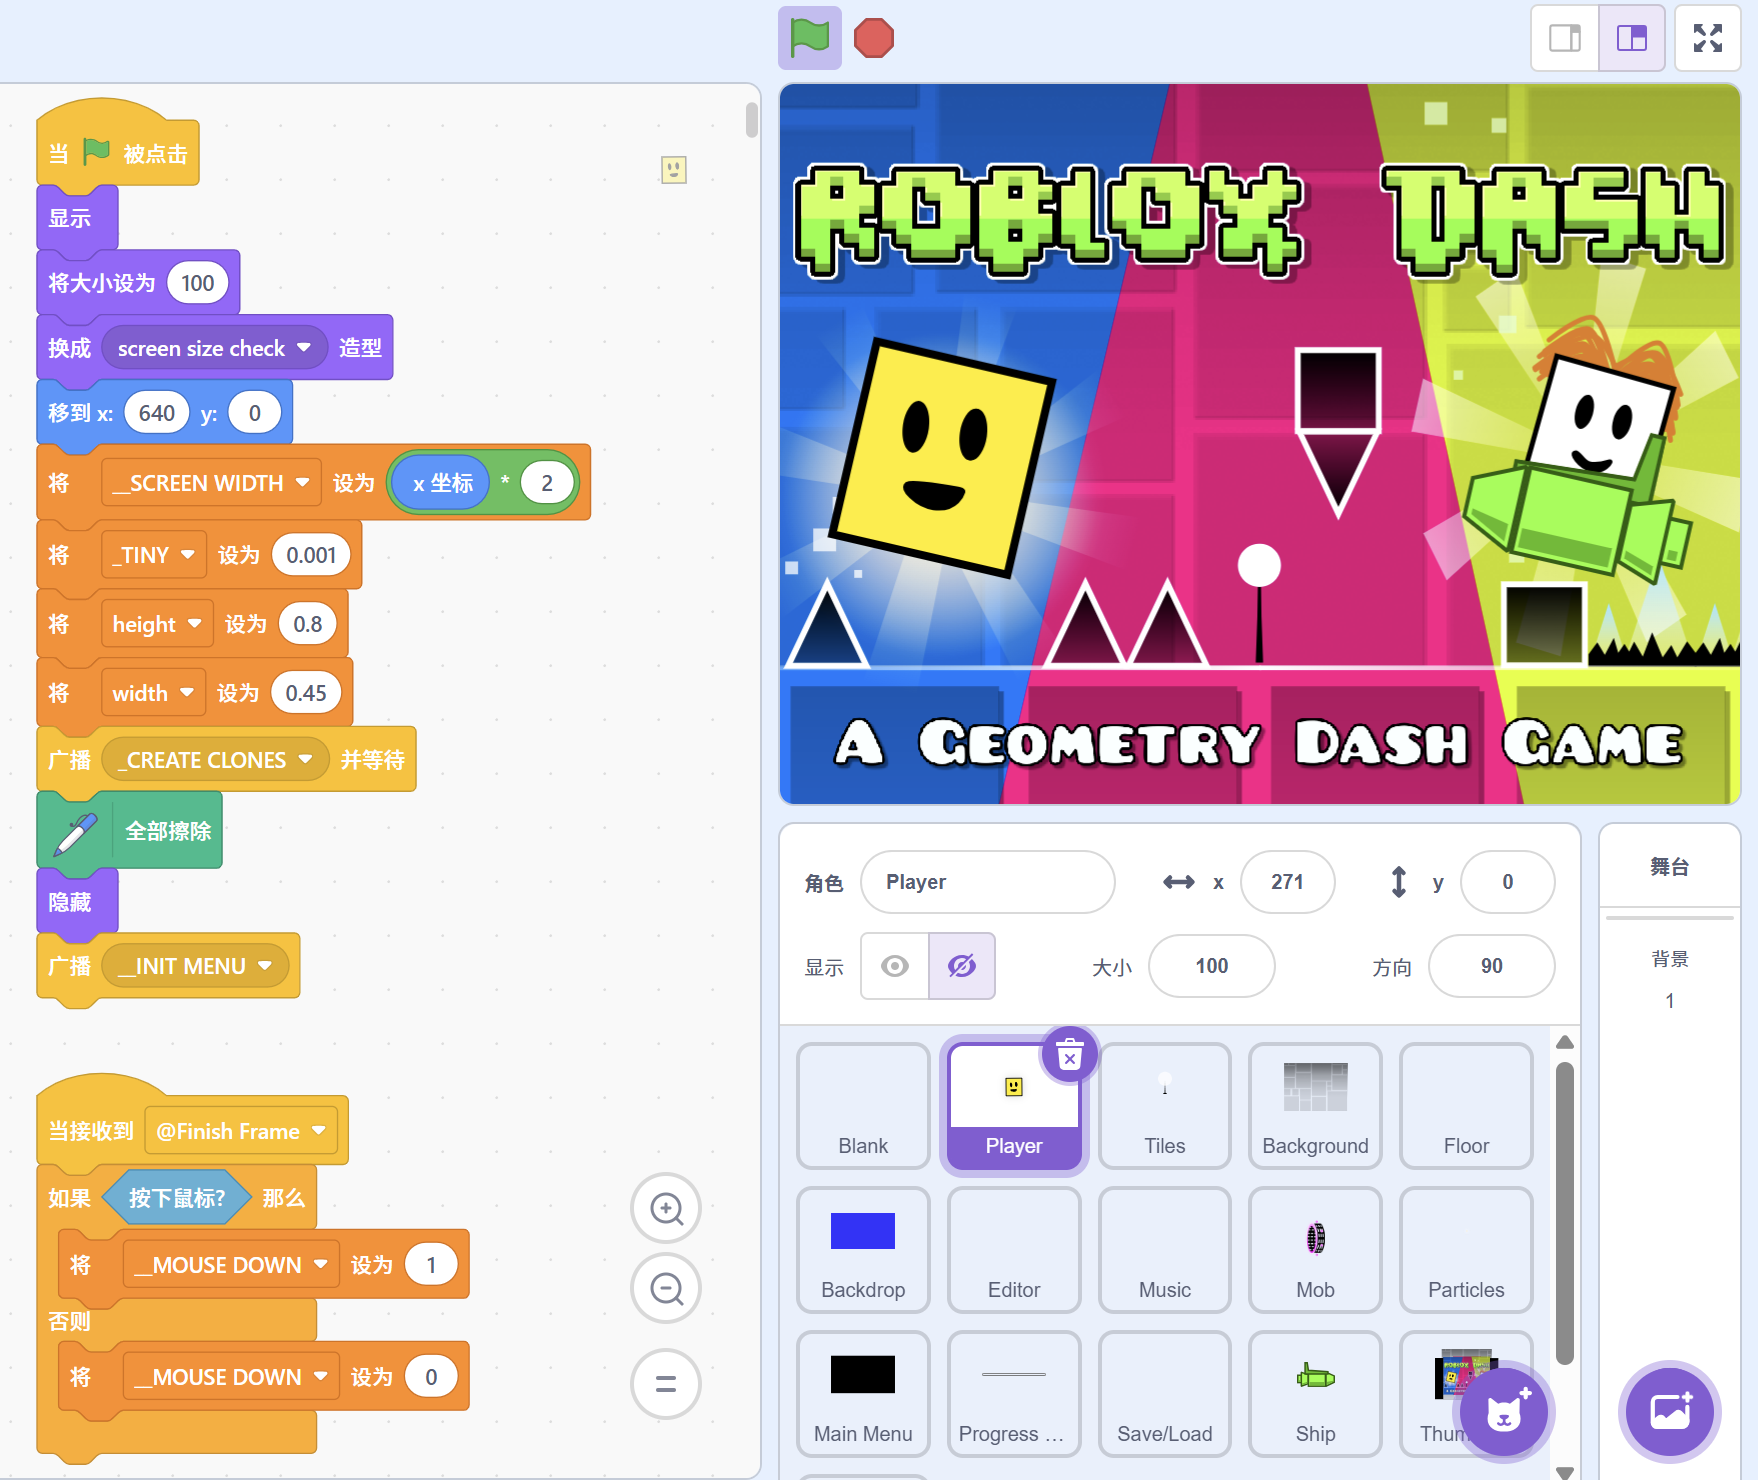Viewport: 1758px width, 1480px height.
Task: Click the green flag to start project
Action: click(810, 38)
